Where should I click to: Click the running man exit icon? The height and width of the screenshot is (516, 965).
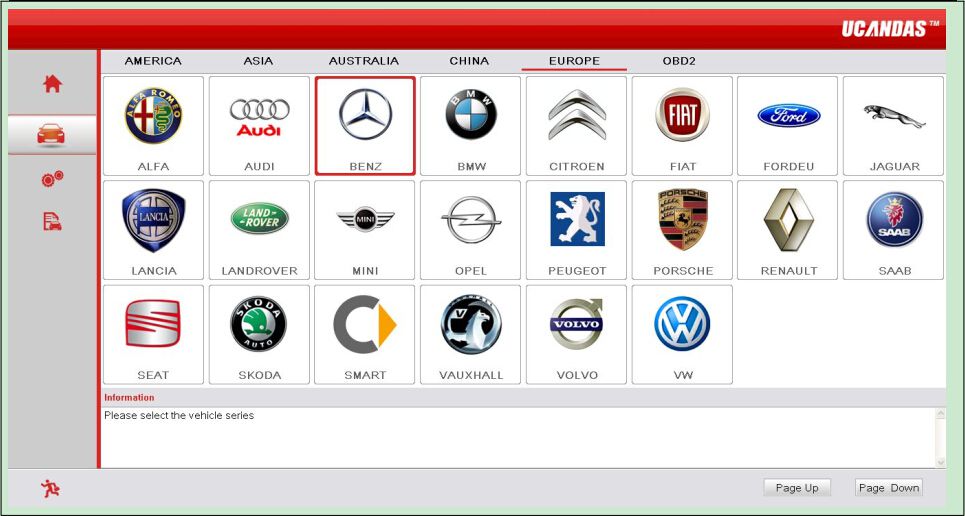pos(50,488)
